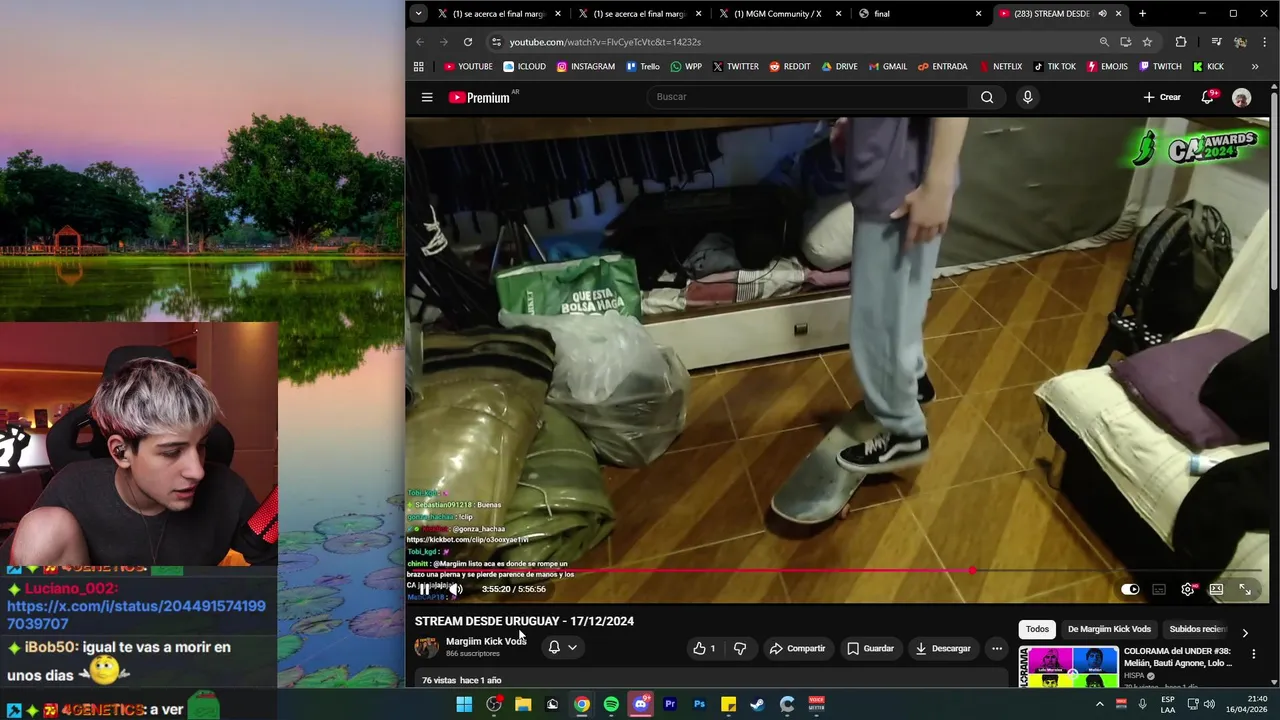Screen dimensions: 1280x720
Task: Open the TWITCH bookmark
Action: (1160, 67)
